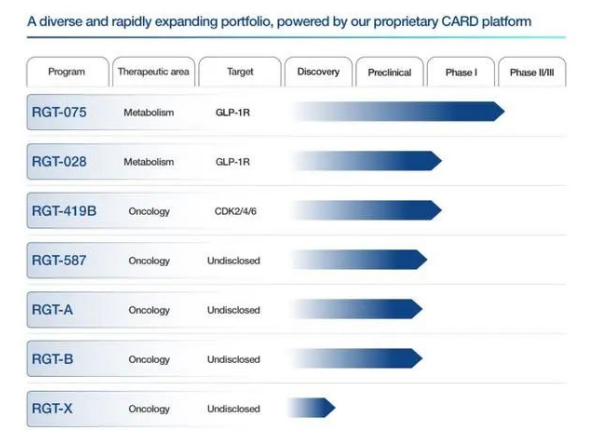Click the RGT-419B program label
Viewport: 608px width, 441px height.
point(65,211)
